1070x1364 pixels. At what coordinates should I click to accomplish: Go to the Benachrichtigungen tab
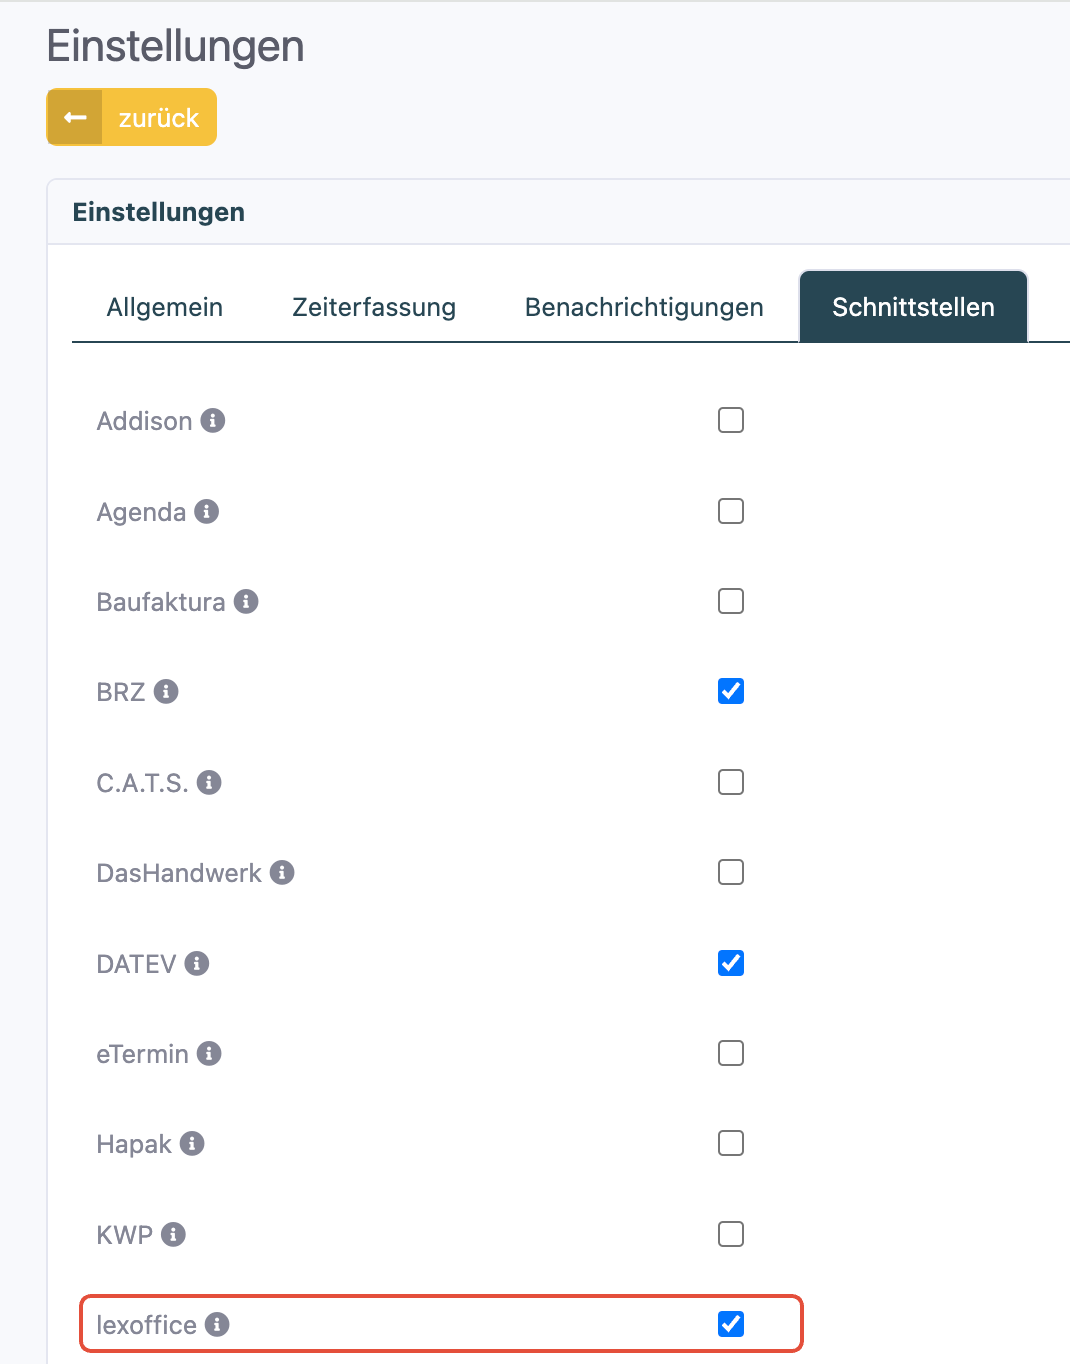[x=644, y=307]
